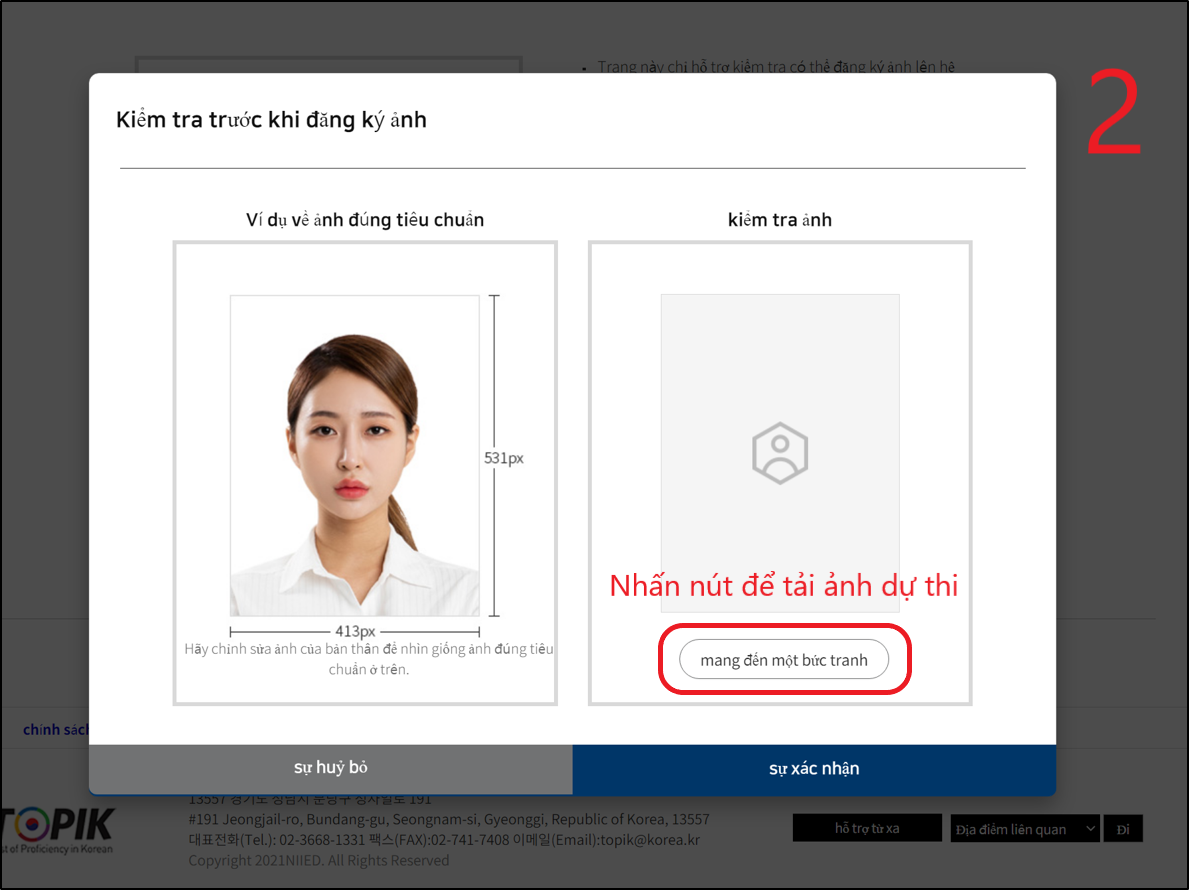
Task: Open 'Địa điểm liên quan' dropdown
Action: click(1024, 828)
